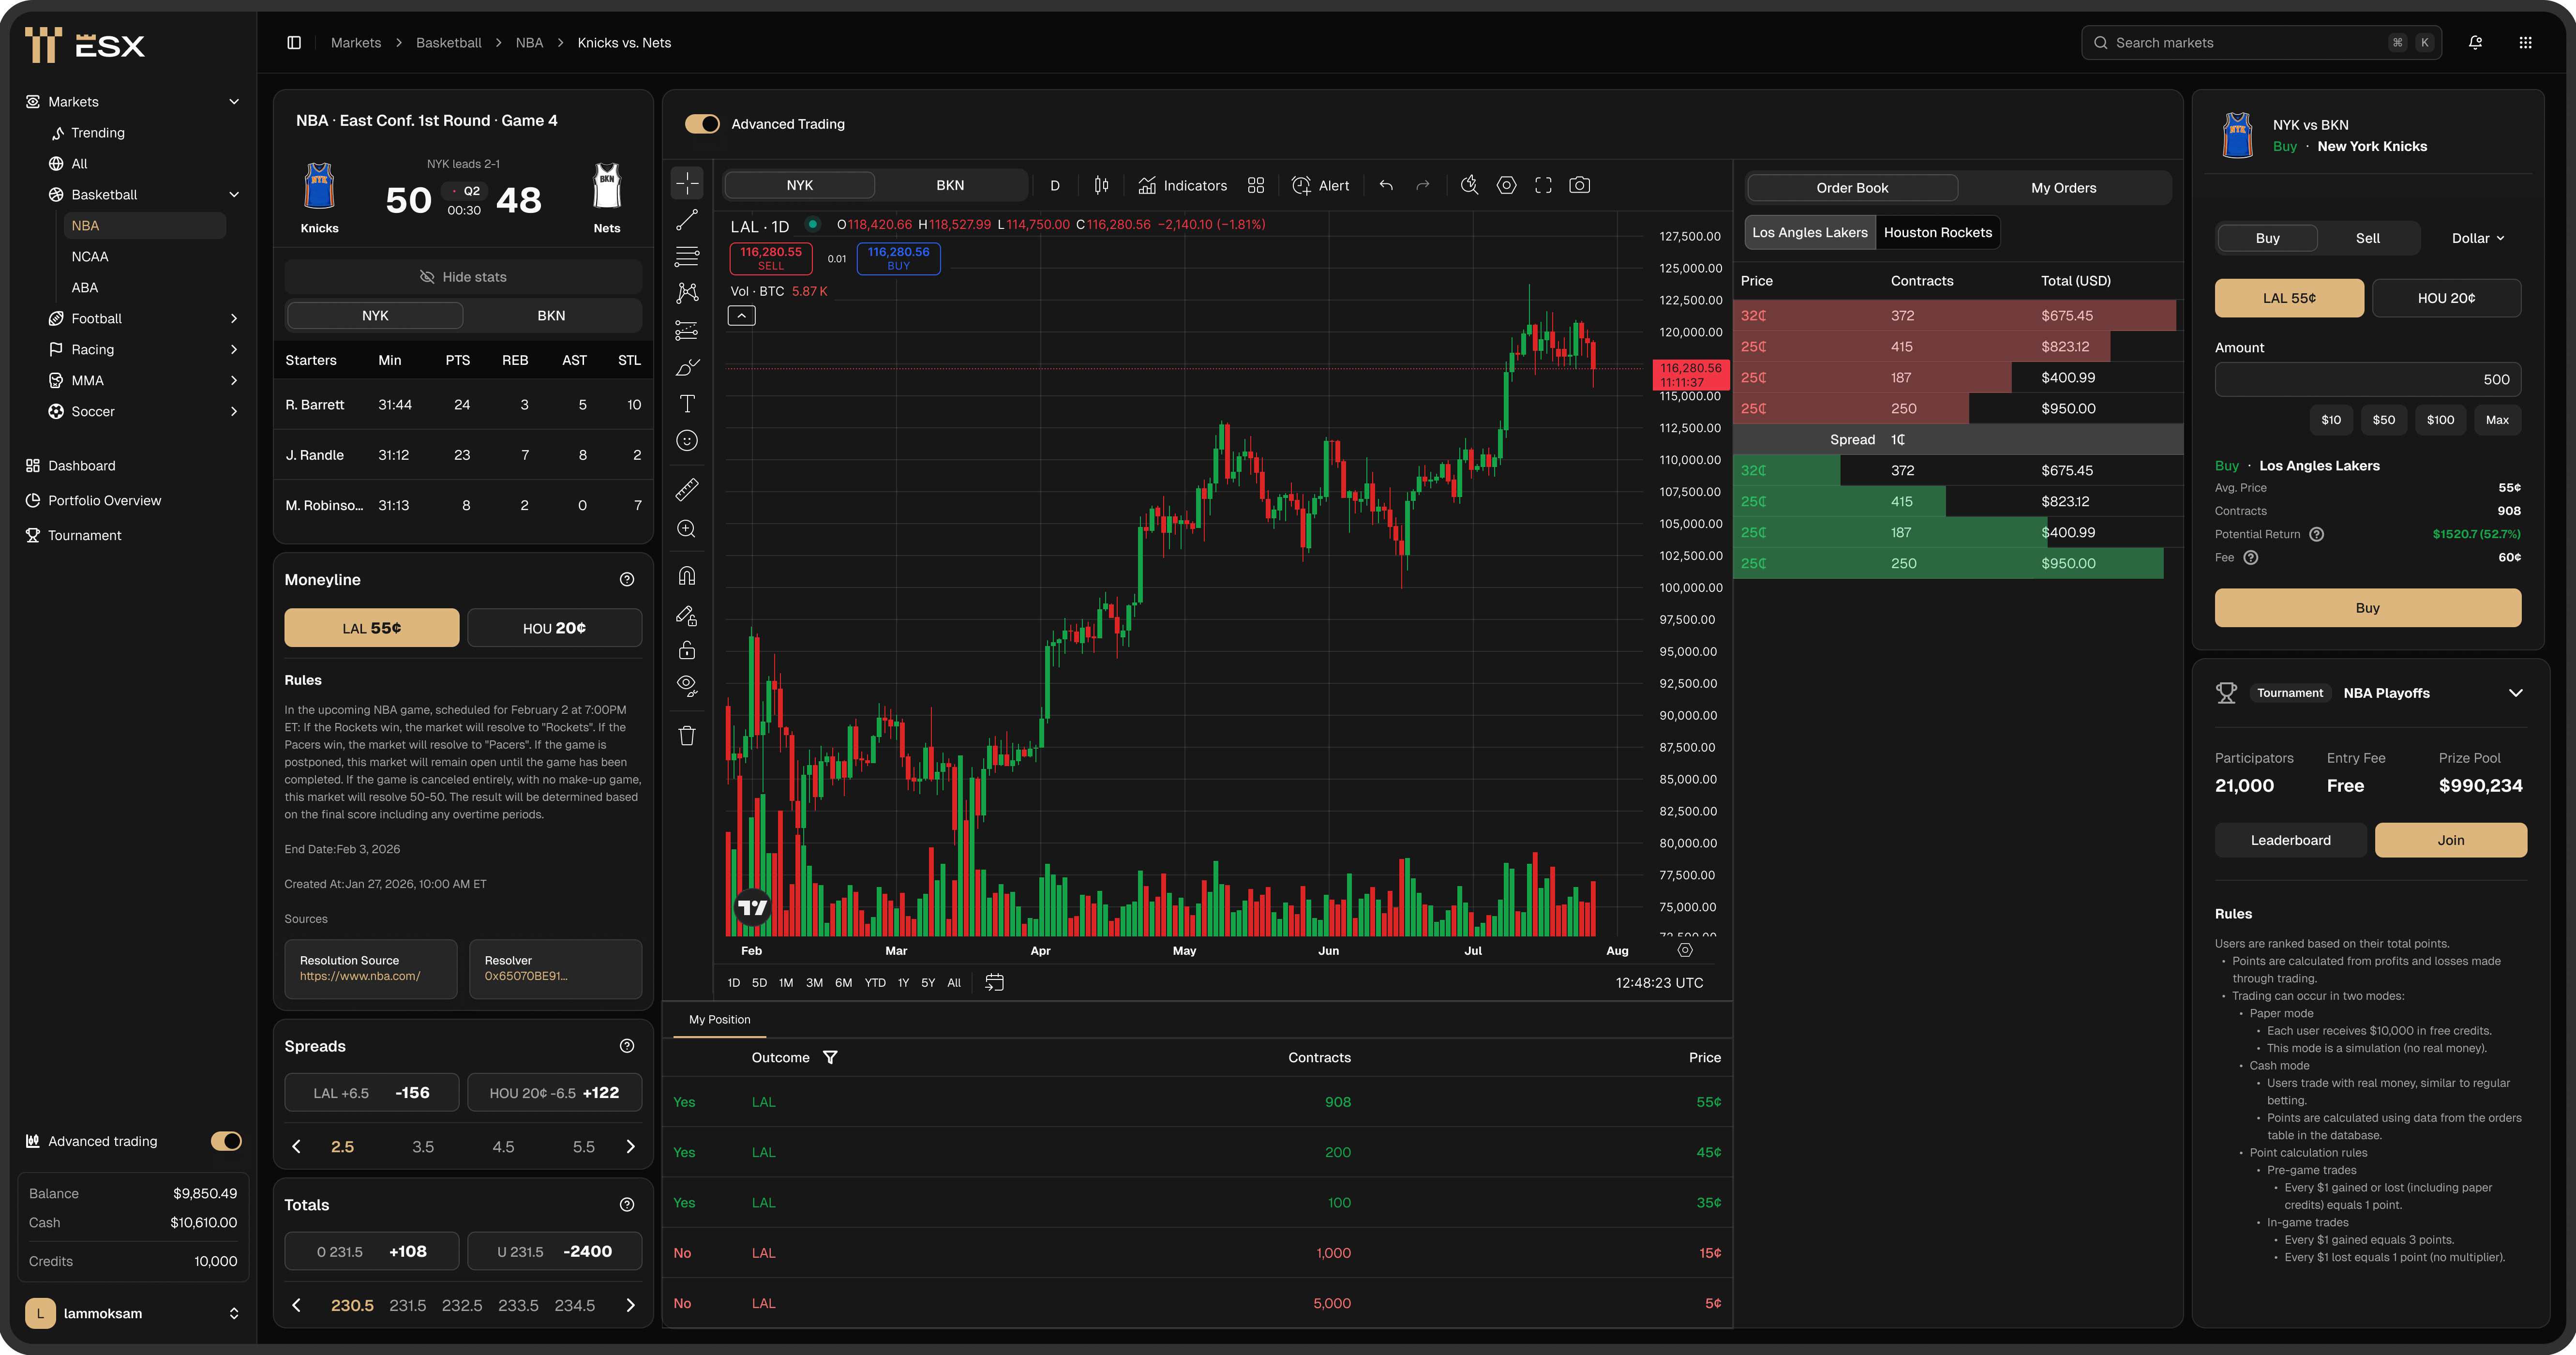The height and width of the screenshot is (1355, 2576).
Task: Take a chart snapshot with camera icon
Action: pos(1579,185)
